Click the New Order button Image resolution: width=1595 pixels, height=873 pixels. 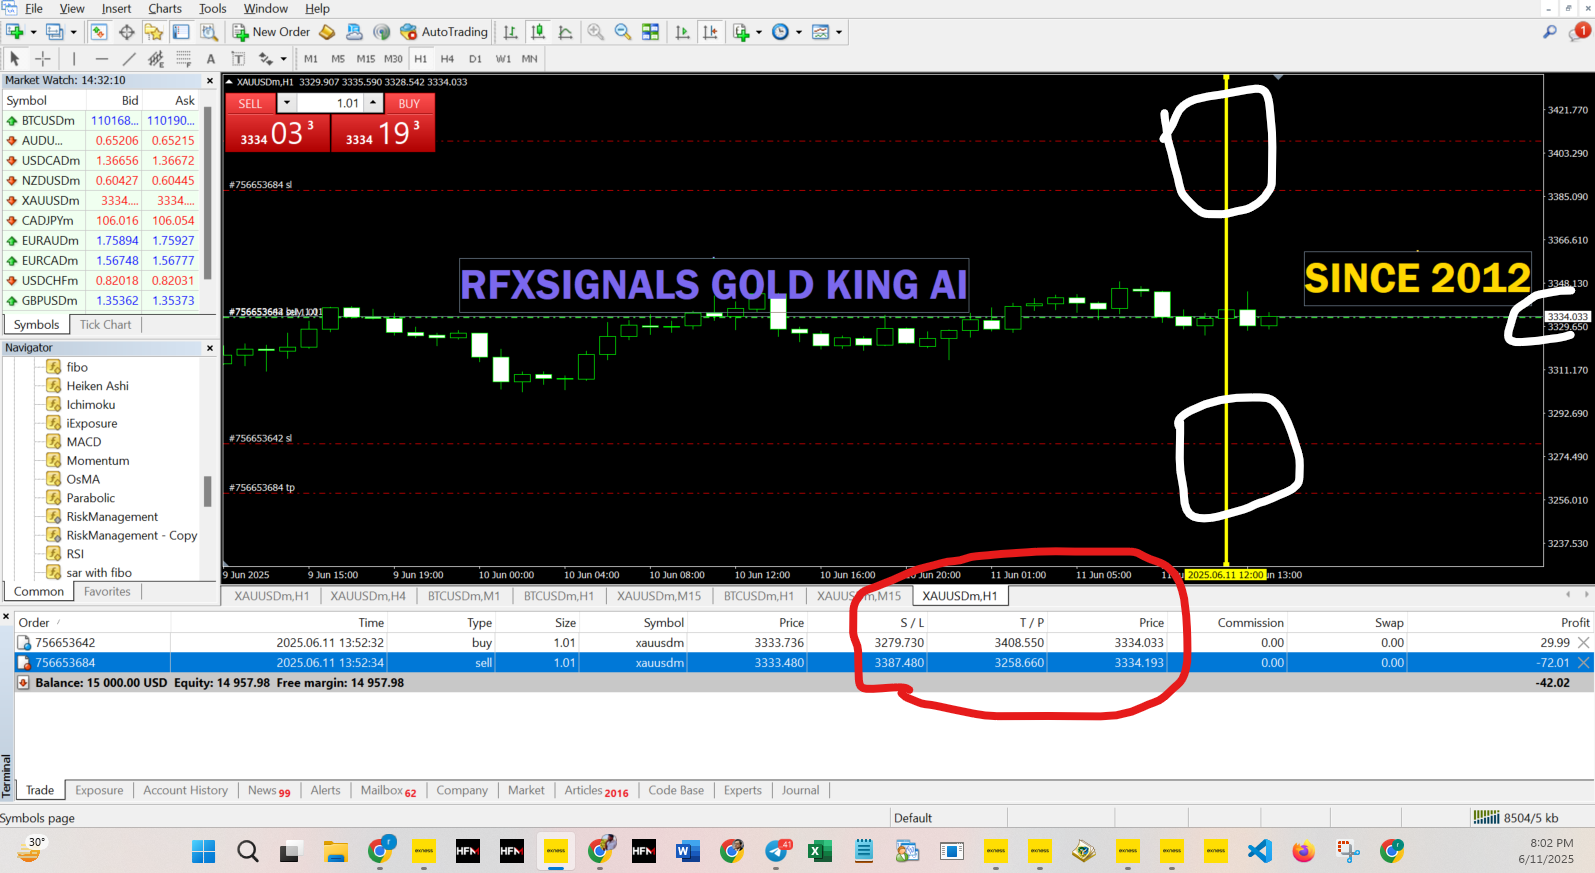[271, 32]
